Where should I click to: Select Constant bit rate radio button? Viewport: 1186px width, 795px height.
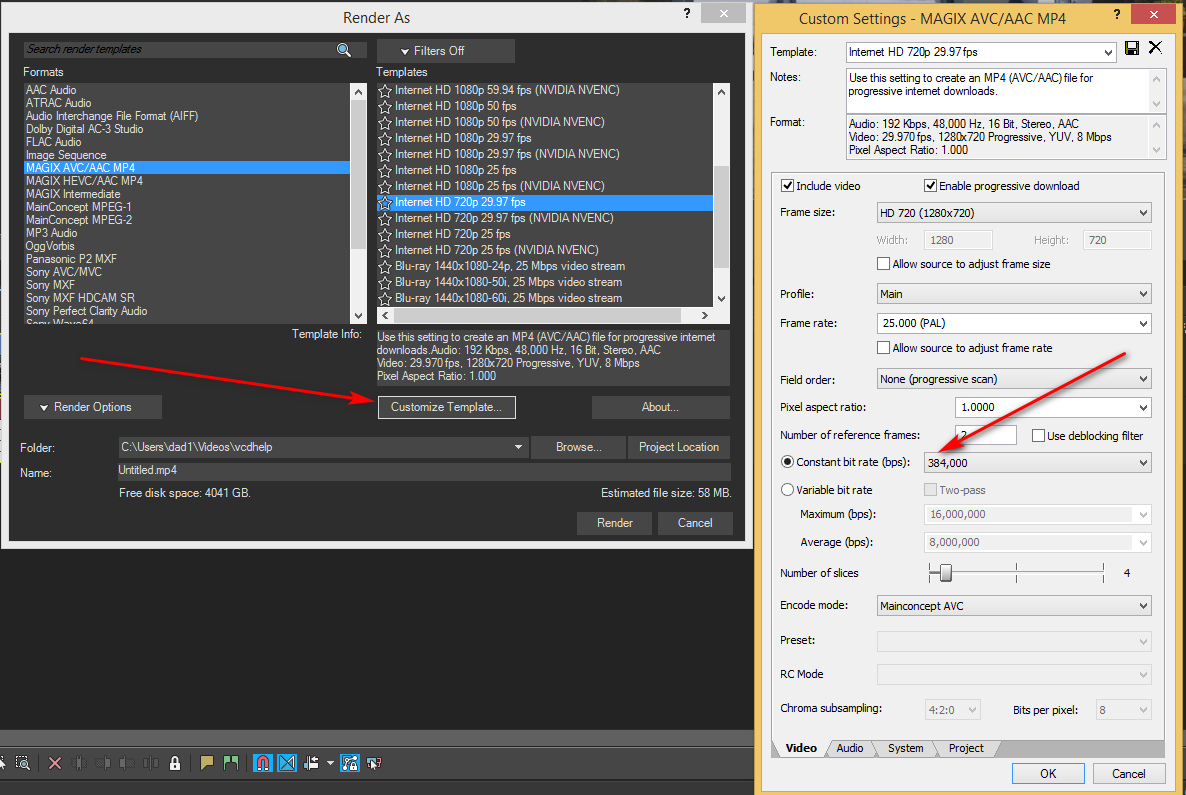tap(787, 462)
